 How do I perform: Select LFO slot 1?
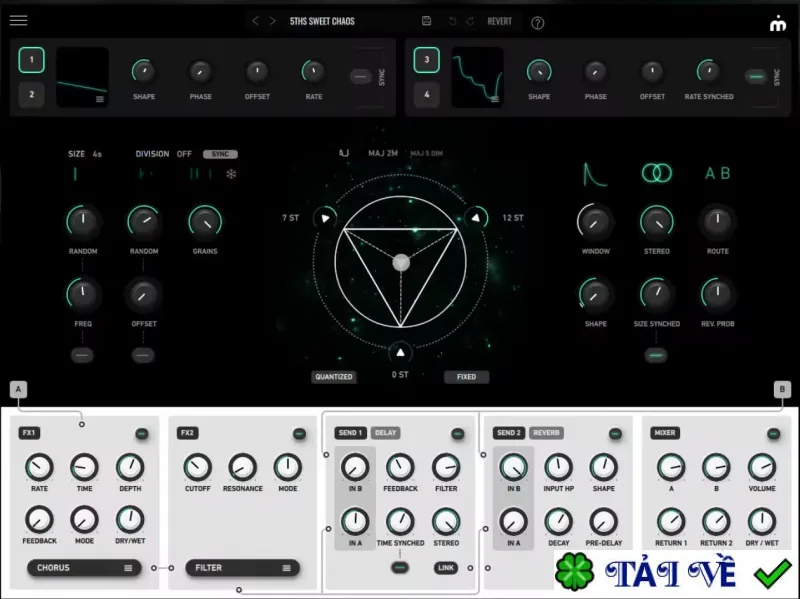point(32,60)
